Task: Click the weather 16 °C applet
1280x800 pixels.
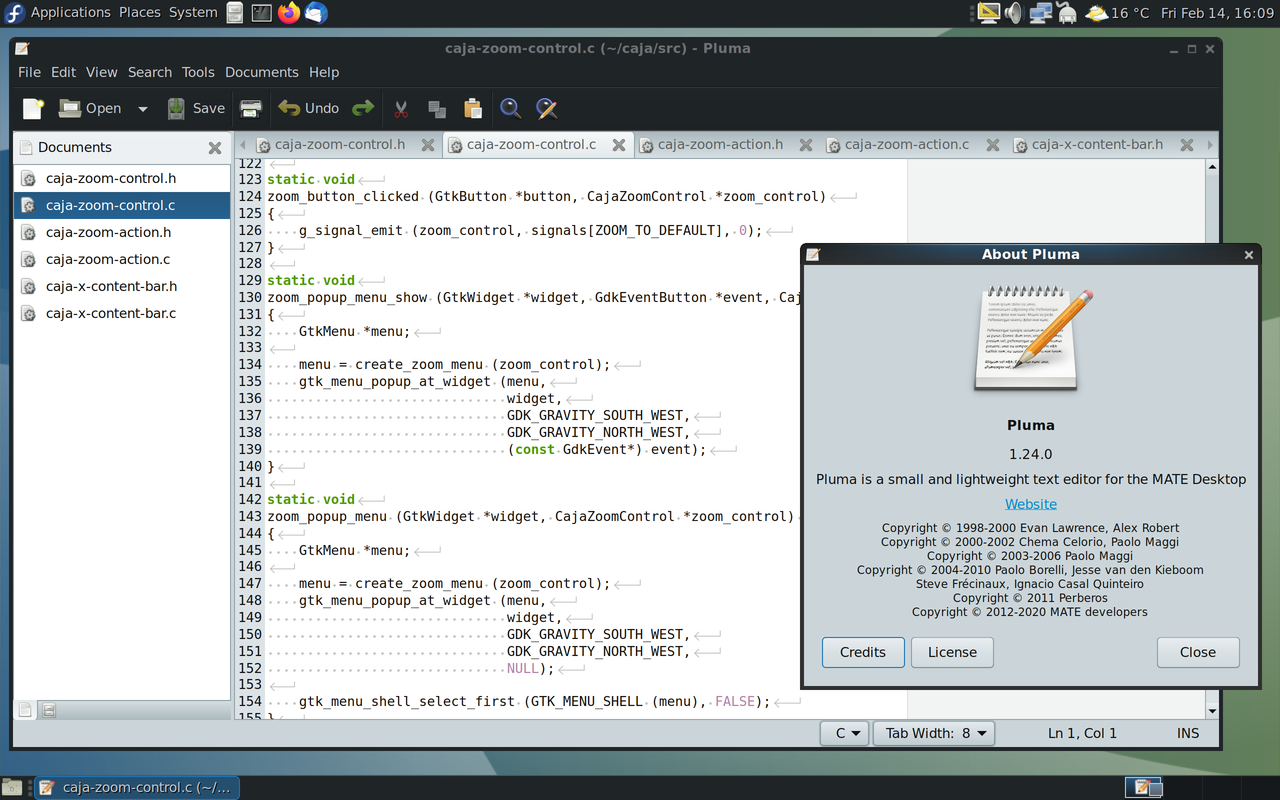Action: coord(1117,13)
